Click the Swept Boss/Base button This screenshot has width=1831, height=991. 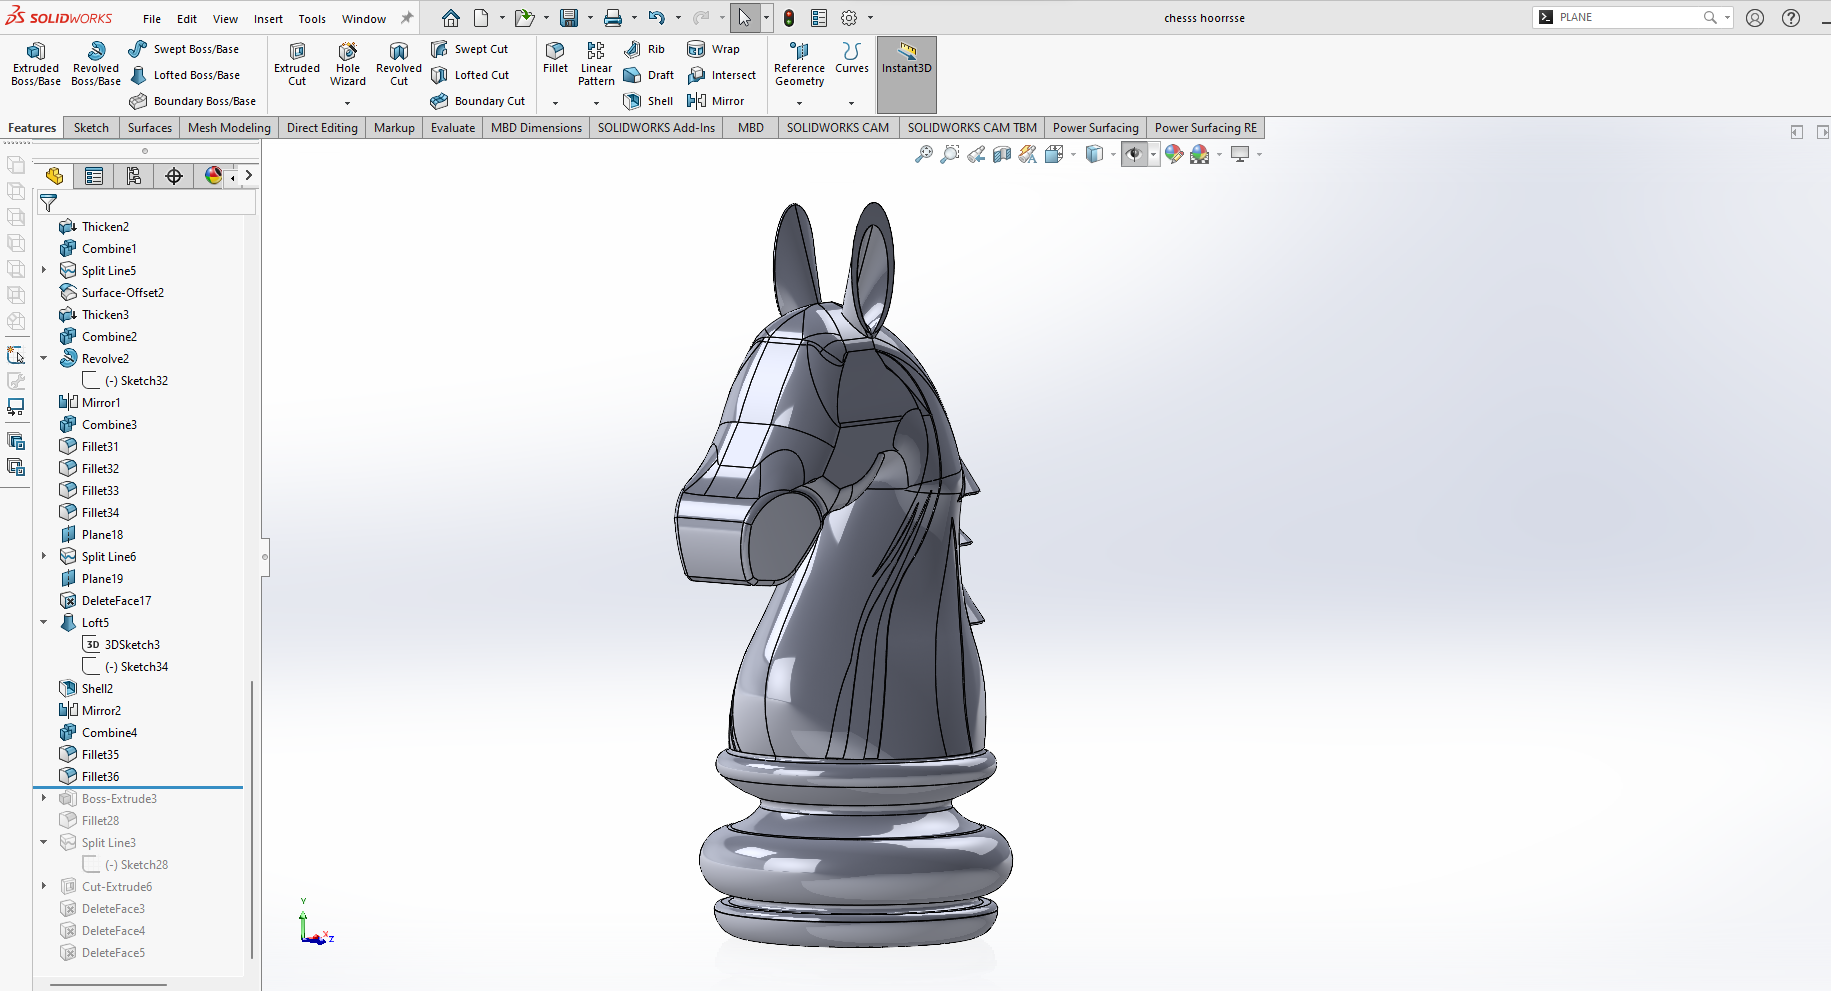pyautogui.click(x=184, y=49)
